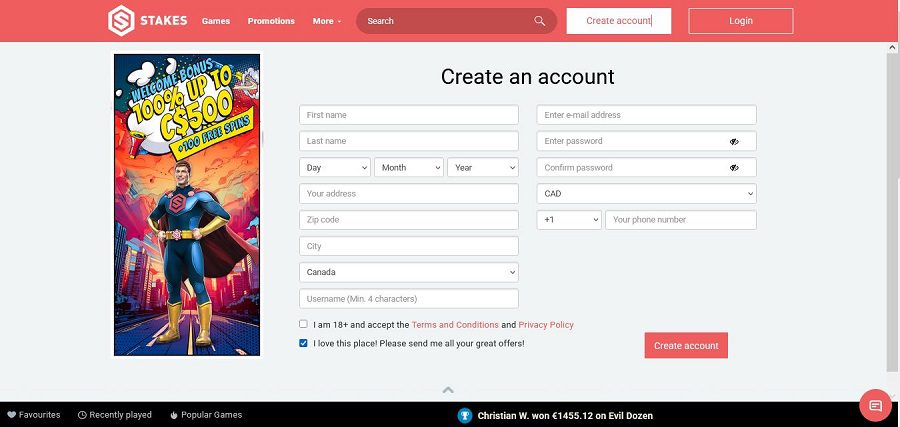Show password in Confirm password field
The width and height of the screenshot is (900, 427).
[x=734, y=168]
